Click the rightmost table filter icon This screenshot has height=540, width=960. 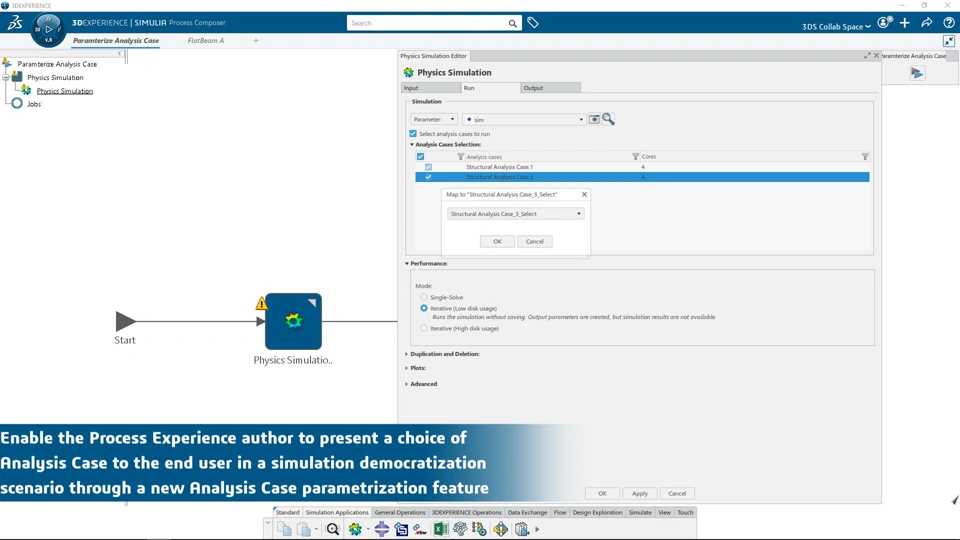(x=865, y=157)
